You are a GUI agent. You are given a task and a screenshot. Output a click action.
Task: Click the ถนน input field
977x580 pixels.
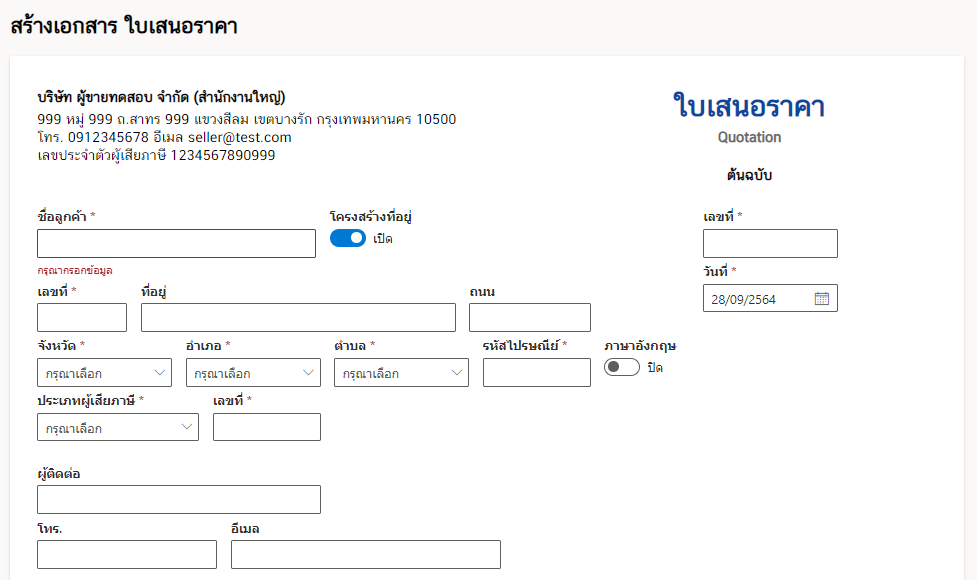pos(530,318)
